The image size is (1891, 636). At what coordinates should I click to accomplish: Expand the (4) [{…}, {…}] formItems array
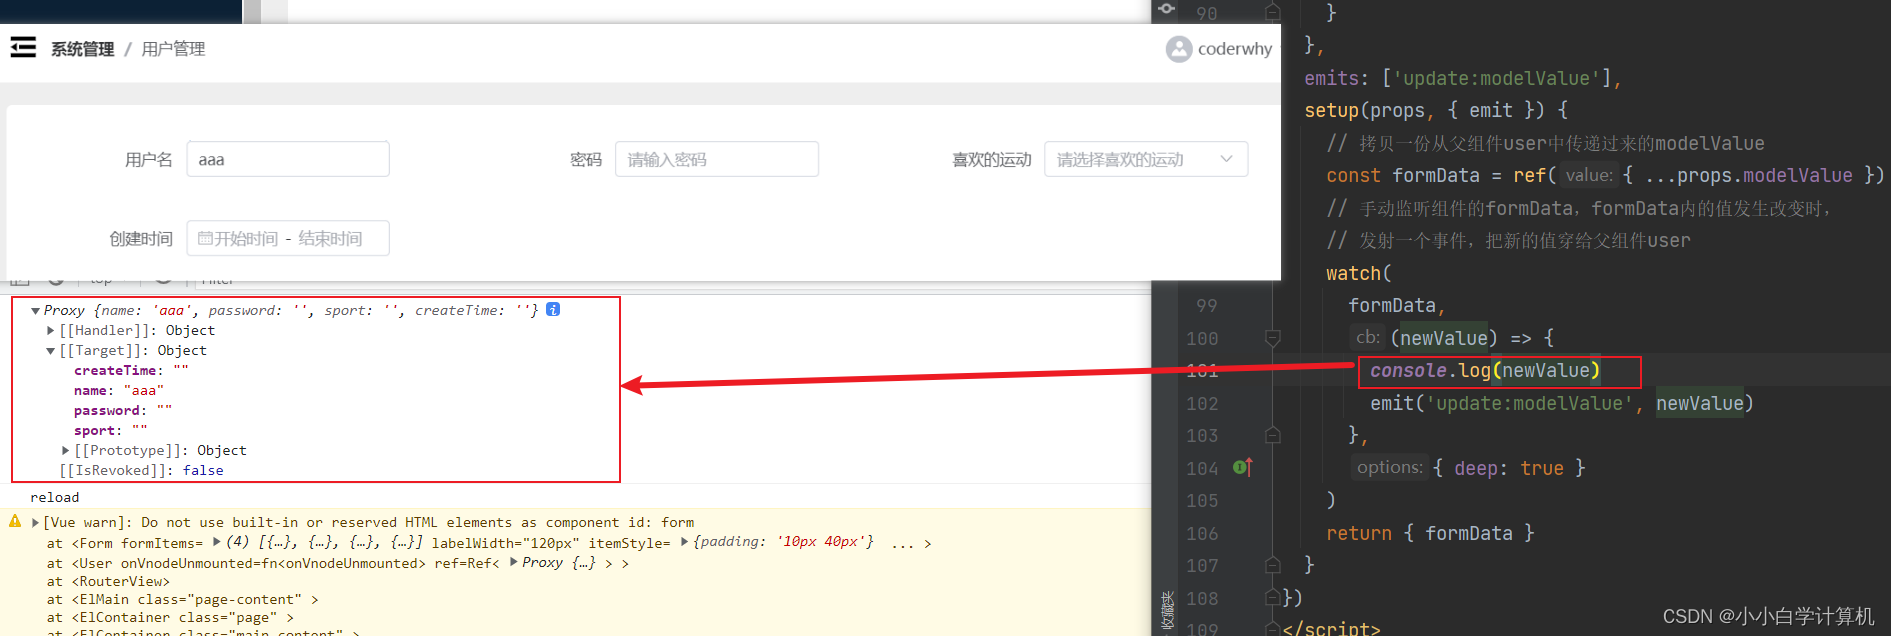[x=217, y=542]
